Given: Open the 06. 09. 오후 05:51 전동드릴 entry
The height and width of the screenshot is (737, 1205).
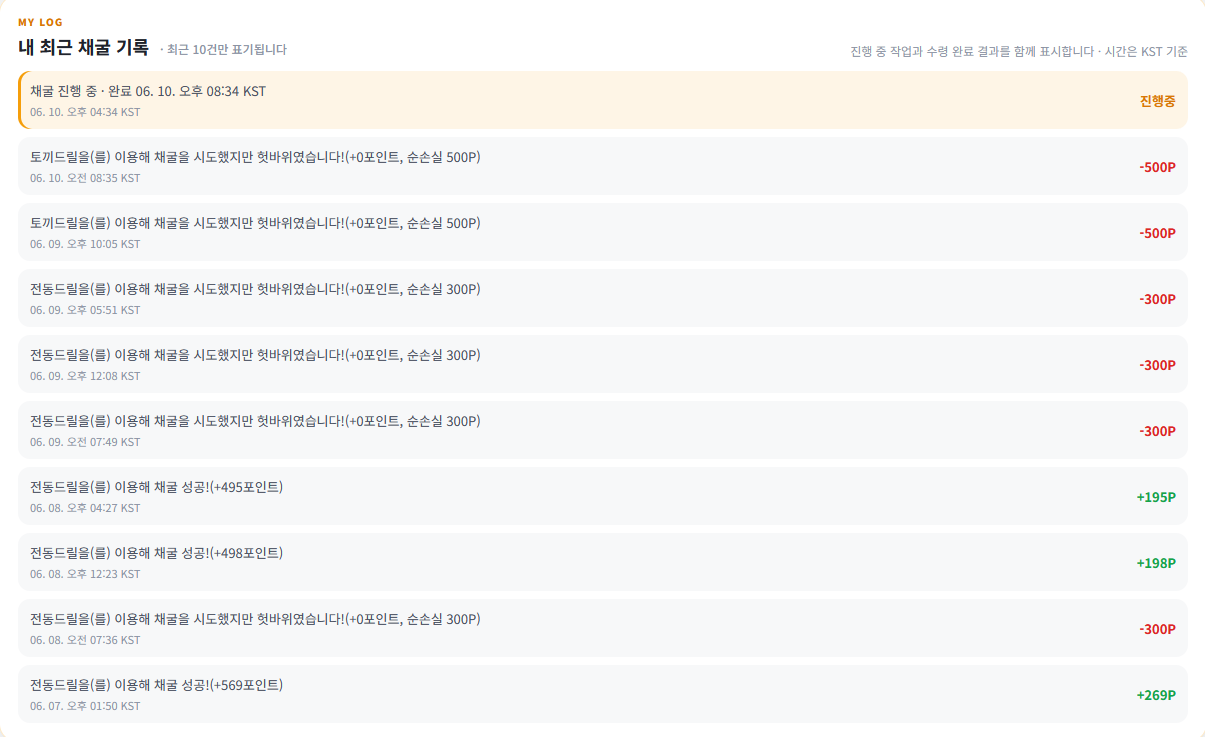Looking at the screenshot, I should pos(603,298).
